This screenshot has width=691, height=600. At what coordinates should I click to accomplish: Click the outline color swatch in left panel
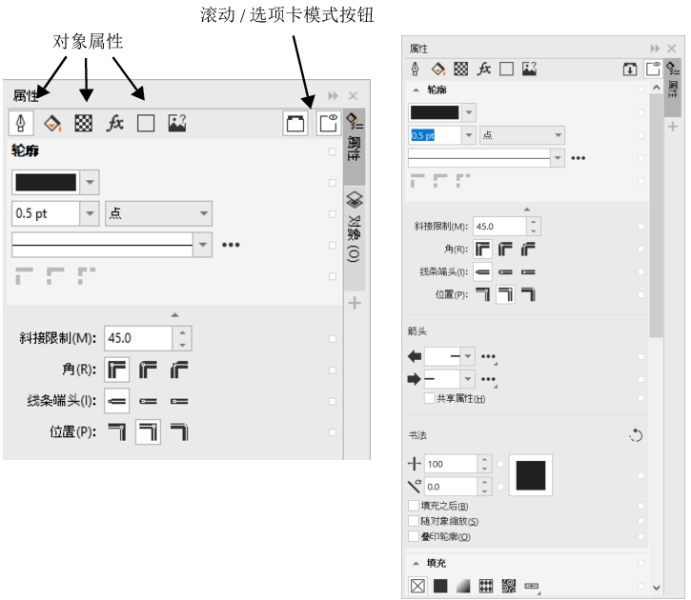click(45, 182)
